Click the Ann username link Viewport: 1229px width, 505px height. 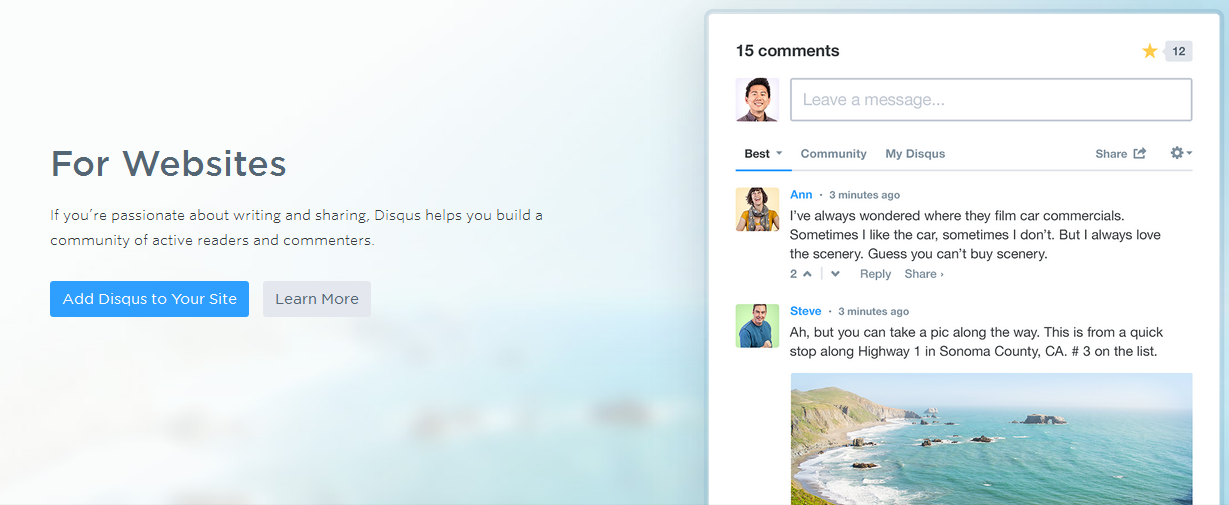pos(801,195)
